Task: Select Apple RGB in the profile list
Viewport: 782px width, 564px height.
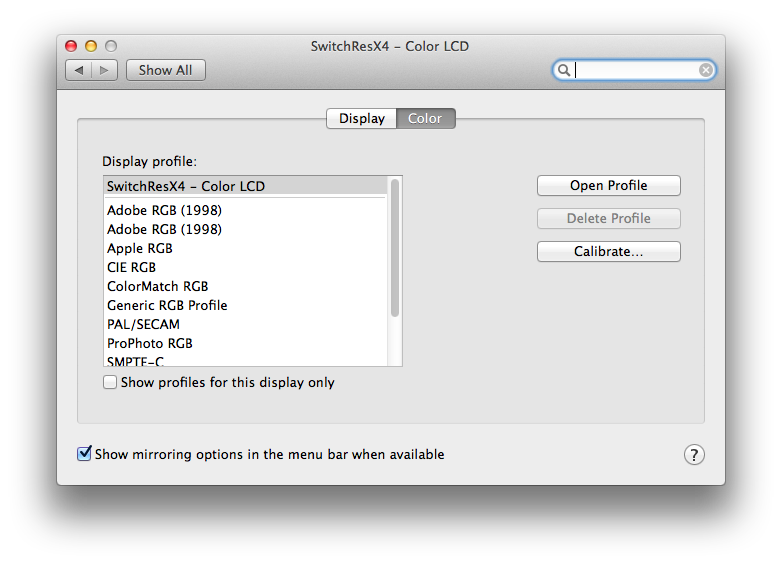Action: click(x=140, y=248)
